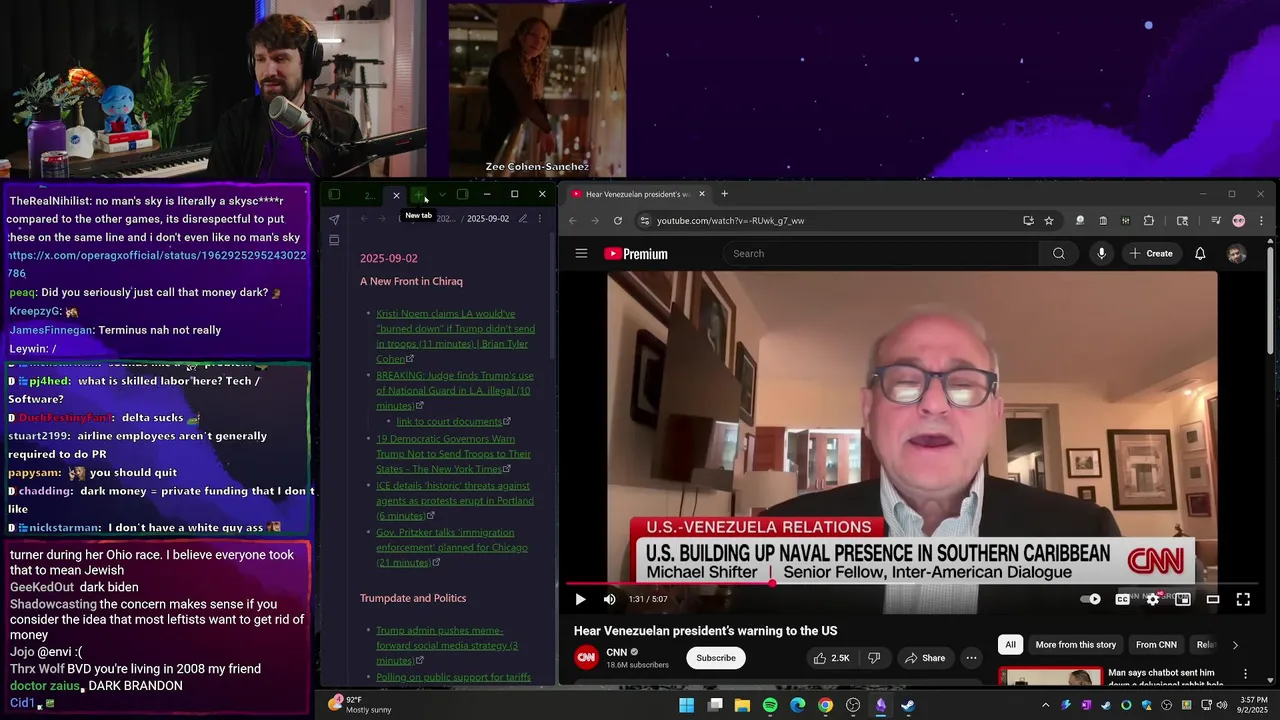Close the current Obsidian note tab
This screenshot has height=720, width=1280.
(396, 195)
